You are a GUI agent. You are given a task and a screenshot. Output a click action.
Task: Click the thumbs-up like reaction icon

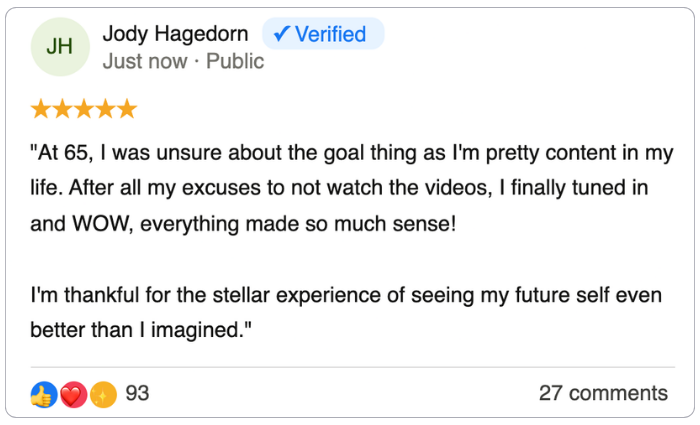(x=44, y=394)
